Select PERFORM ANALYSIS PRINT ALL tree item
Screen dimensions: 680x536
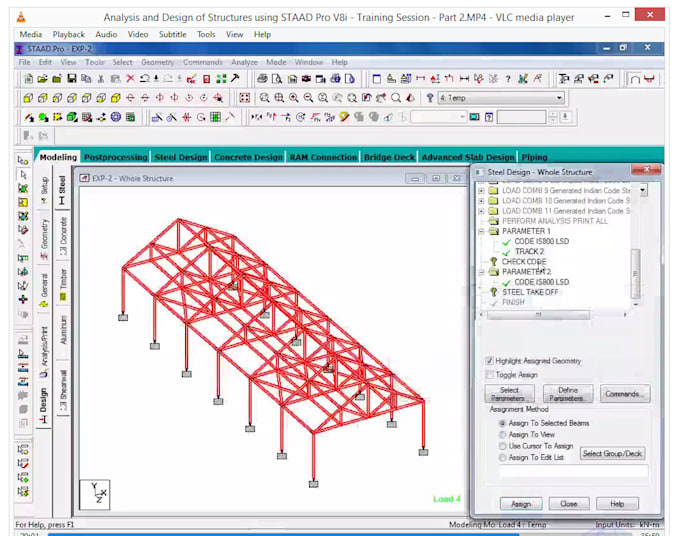tap(555, 221)
